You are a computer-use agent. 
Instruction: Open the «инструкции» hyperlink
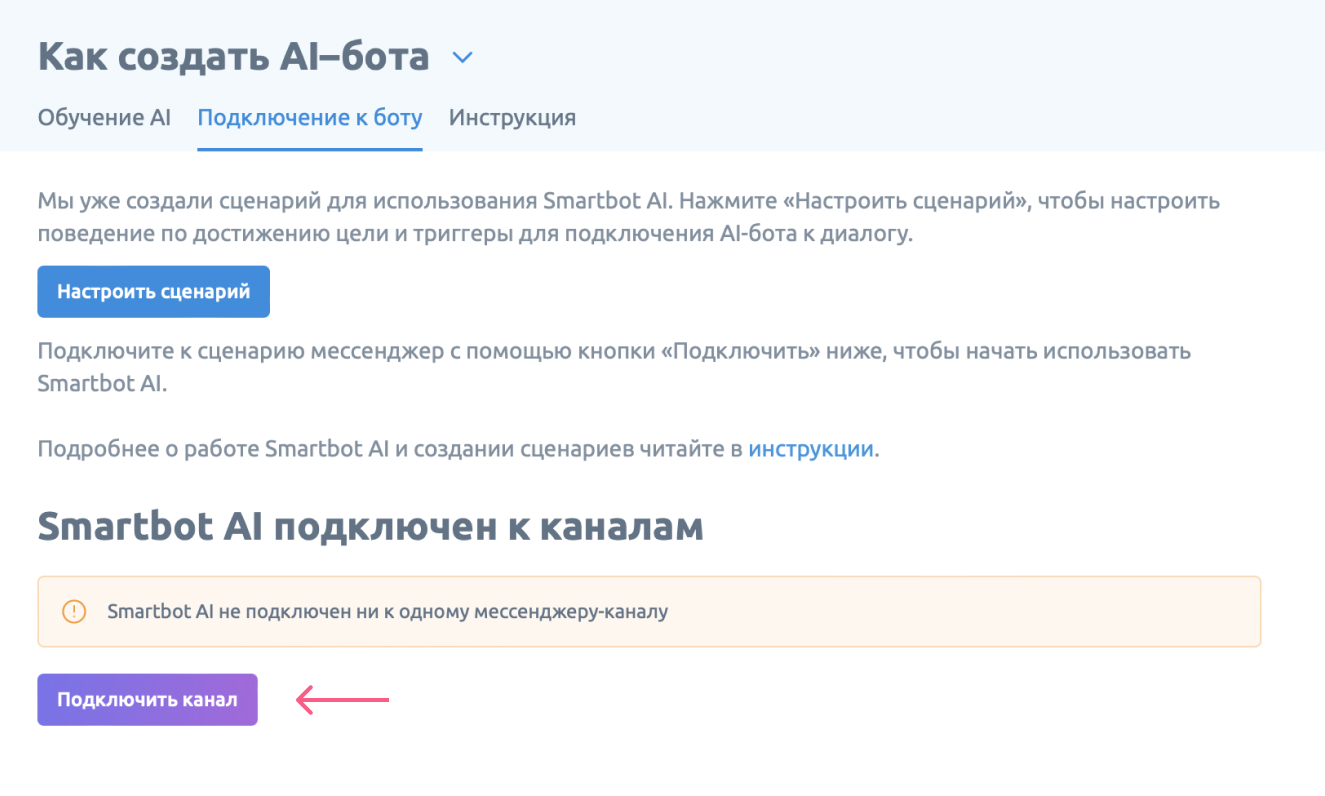pos(811,448)
